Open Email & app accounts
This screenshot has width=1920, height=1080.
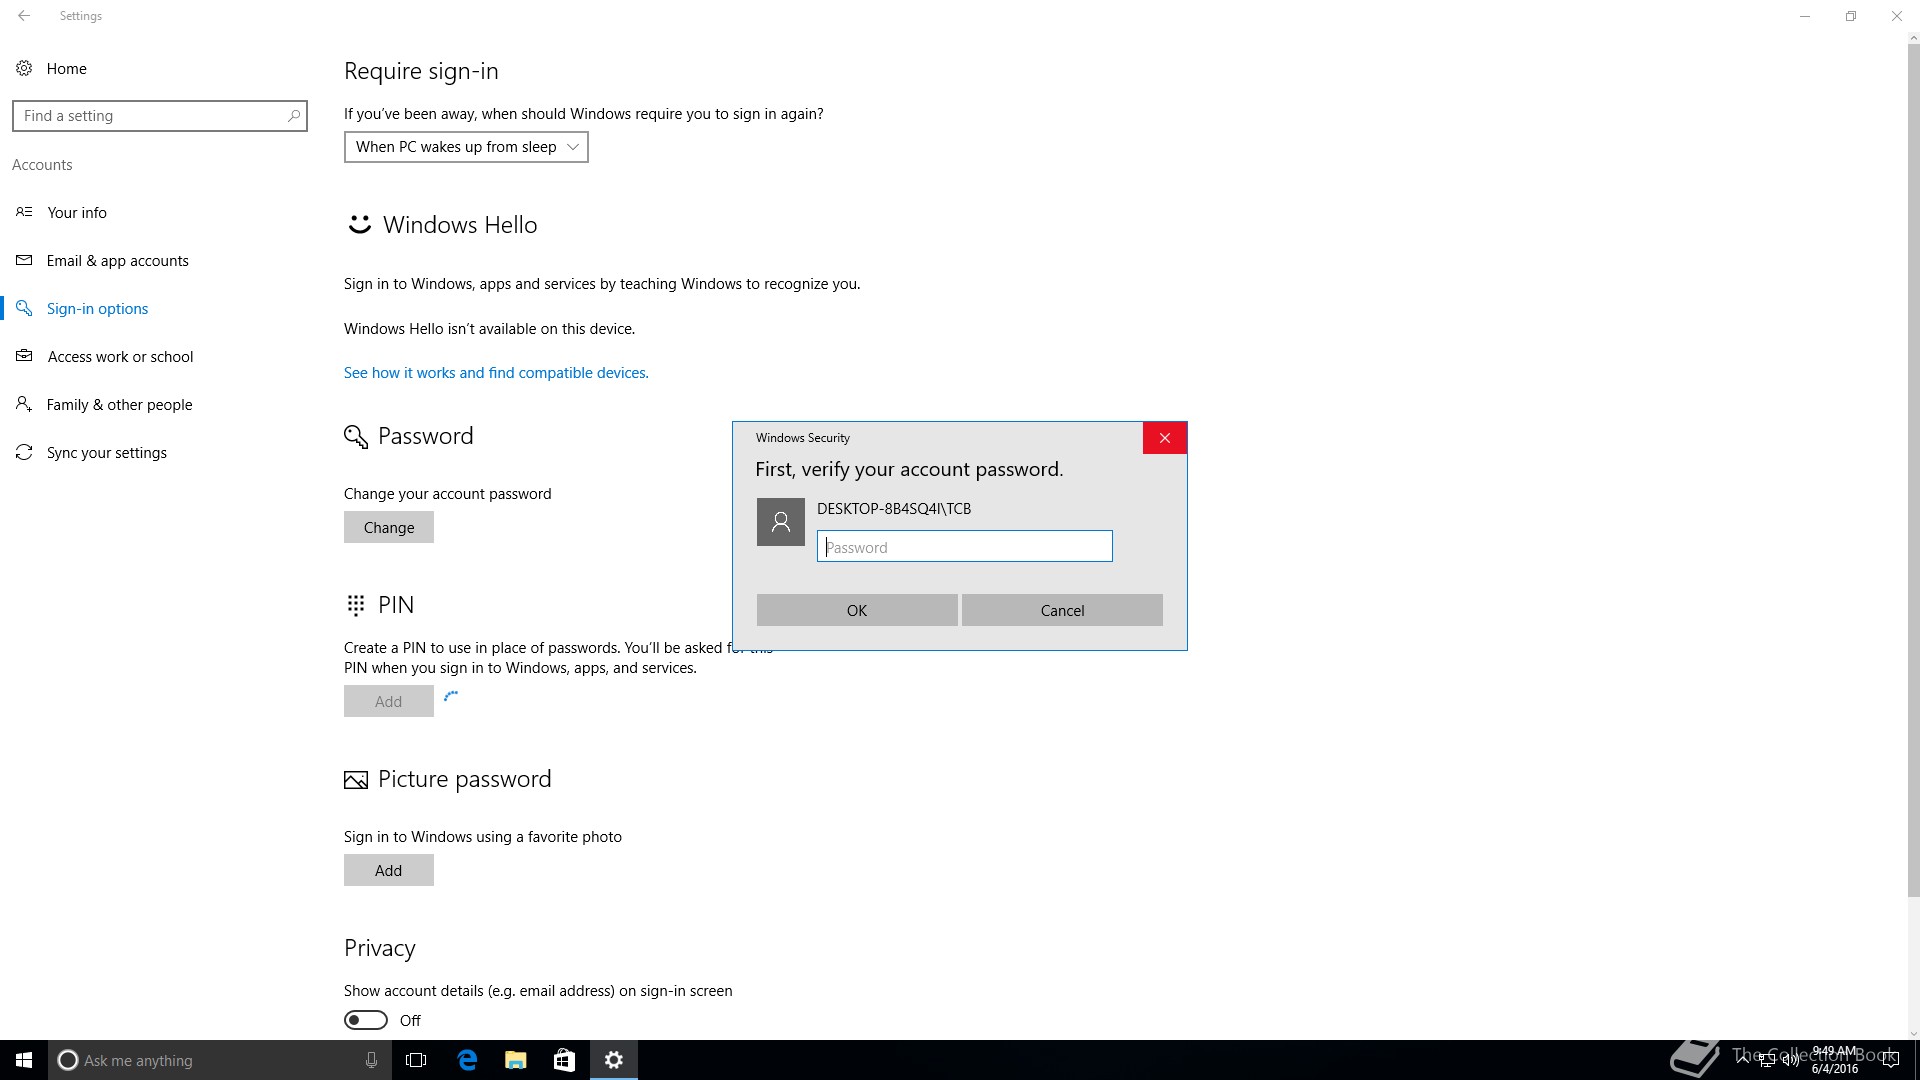[117, 260]
